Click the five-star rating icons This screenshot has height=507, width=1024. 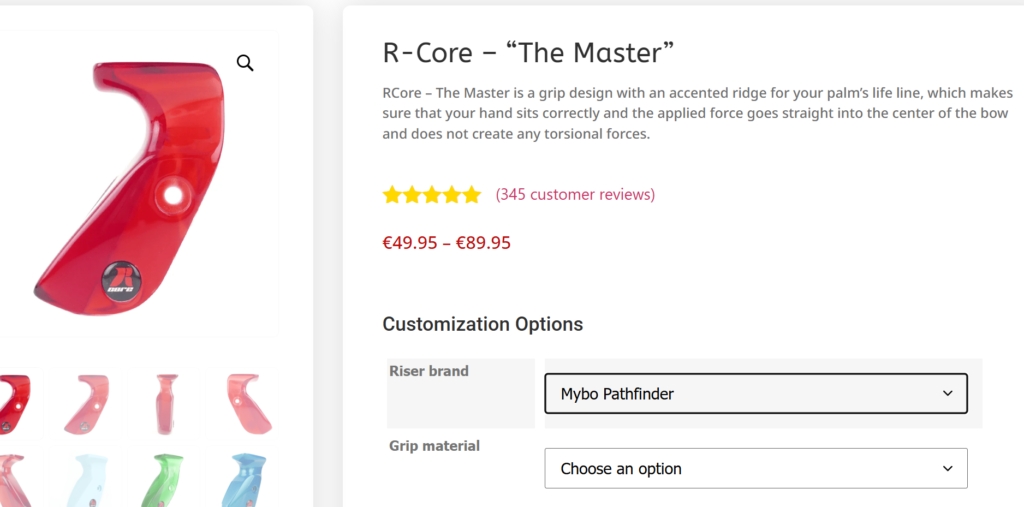coord(432,195)
